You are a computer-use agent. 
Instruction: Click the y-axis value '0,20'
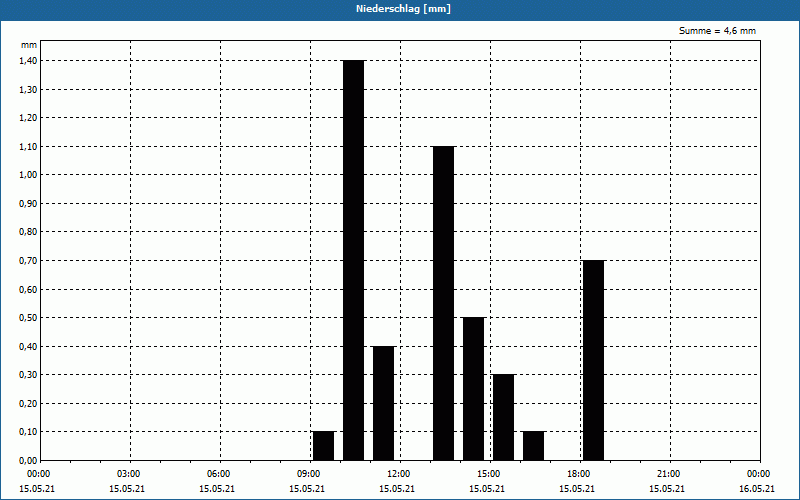(x=29, y=404)
